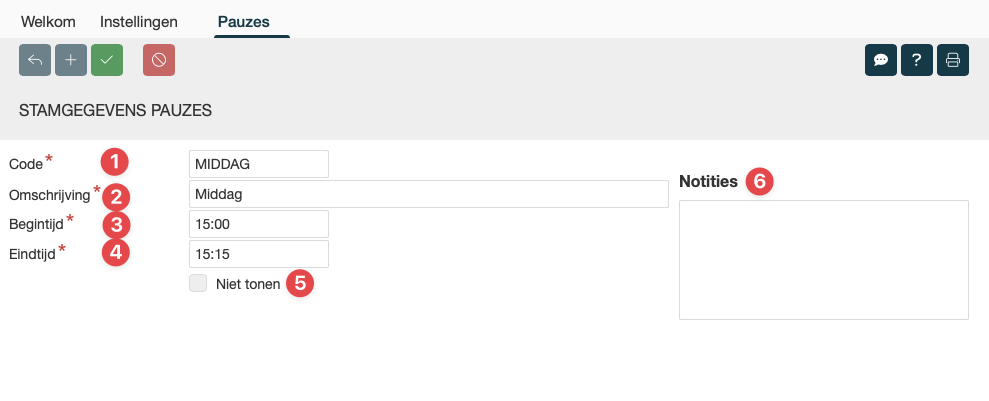The image size is (989, 401).
Task: Click the back arrow toolbar icon
Action: [x=35, y=60]
